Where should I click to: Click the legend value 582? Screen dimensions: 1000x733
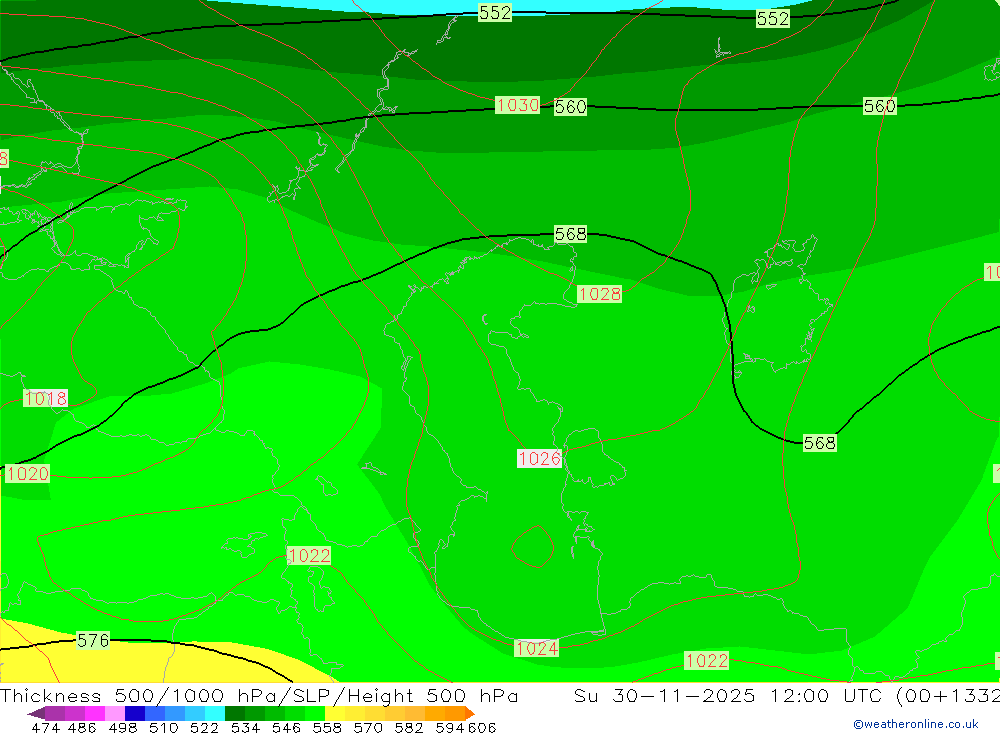click(408, 727)
